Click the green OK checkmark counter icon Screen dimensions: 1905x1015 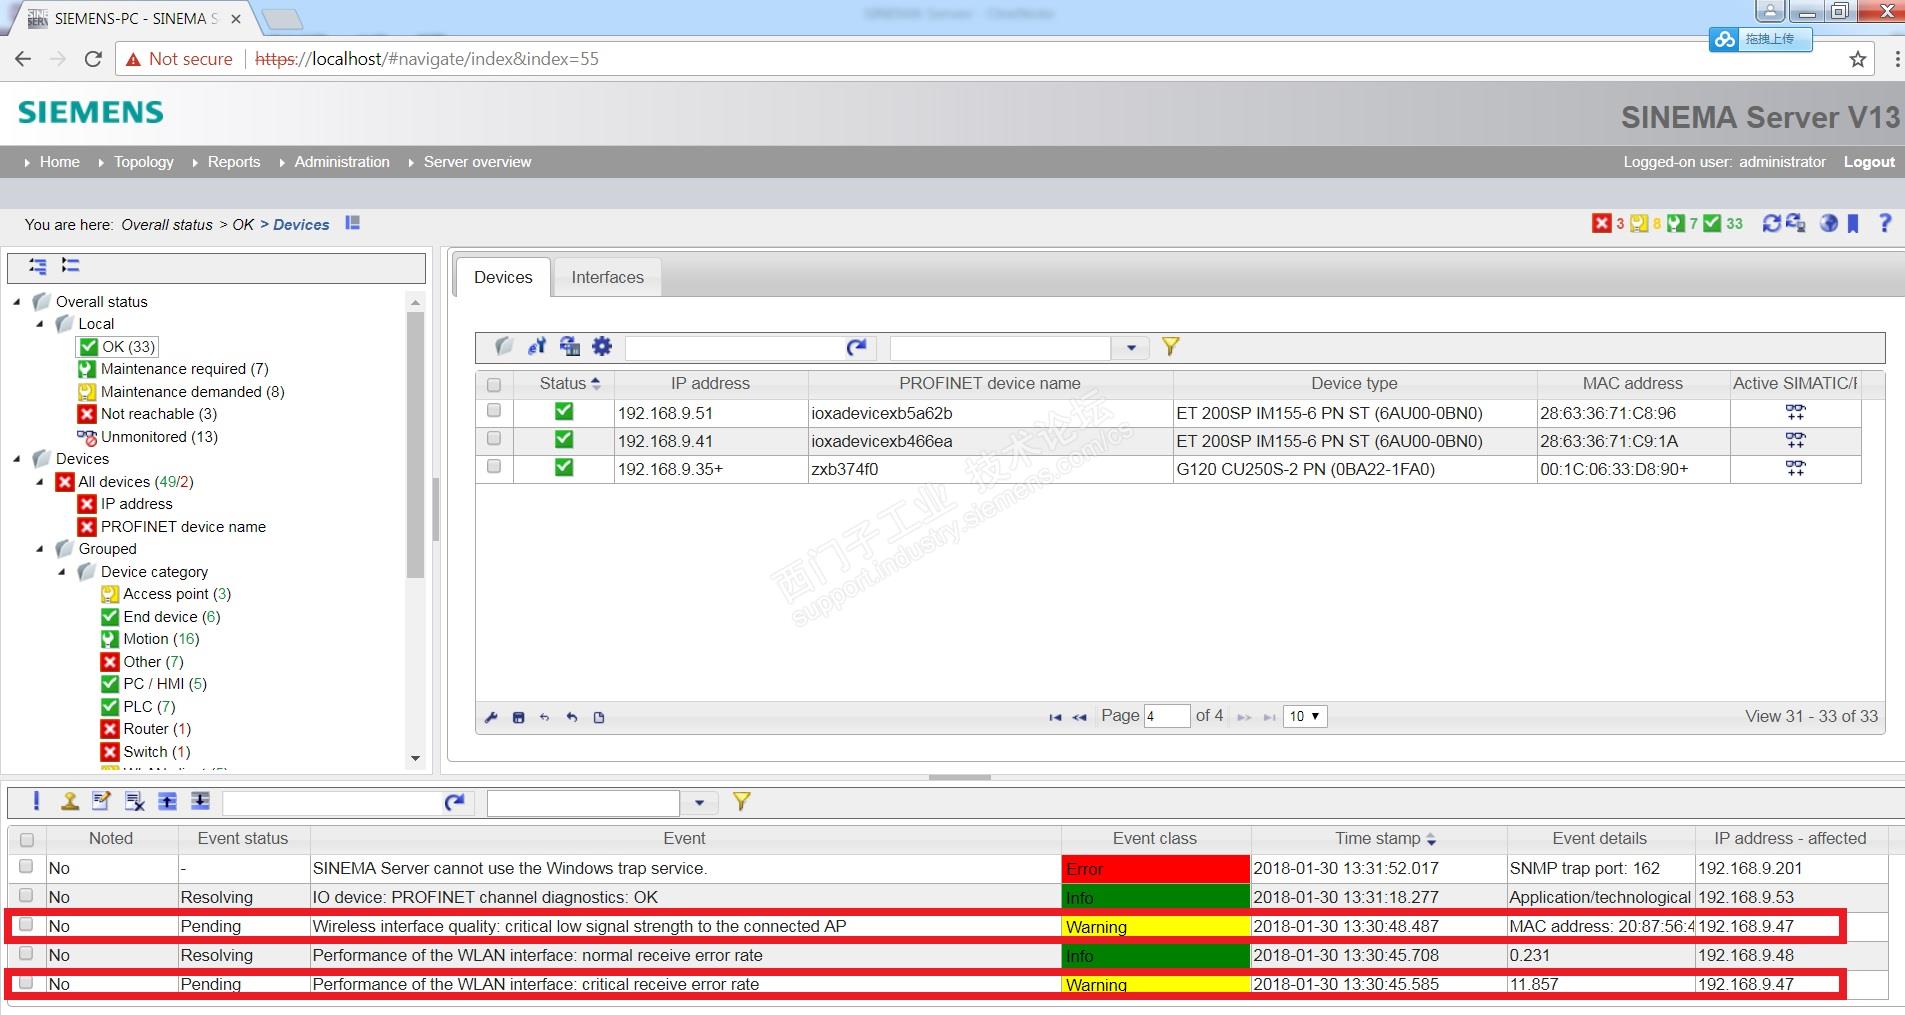click(x=1713, y=224)
